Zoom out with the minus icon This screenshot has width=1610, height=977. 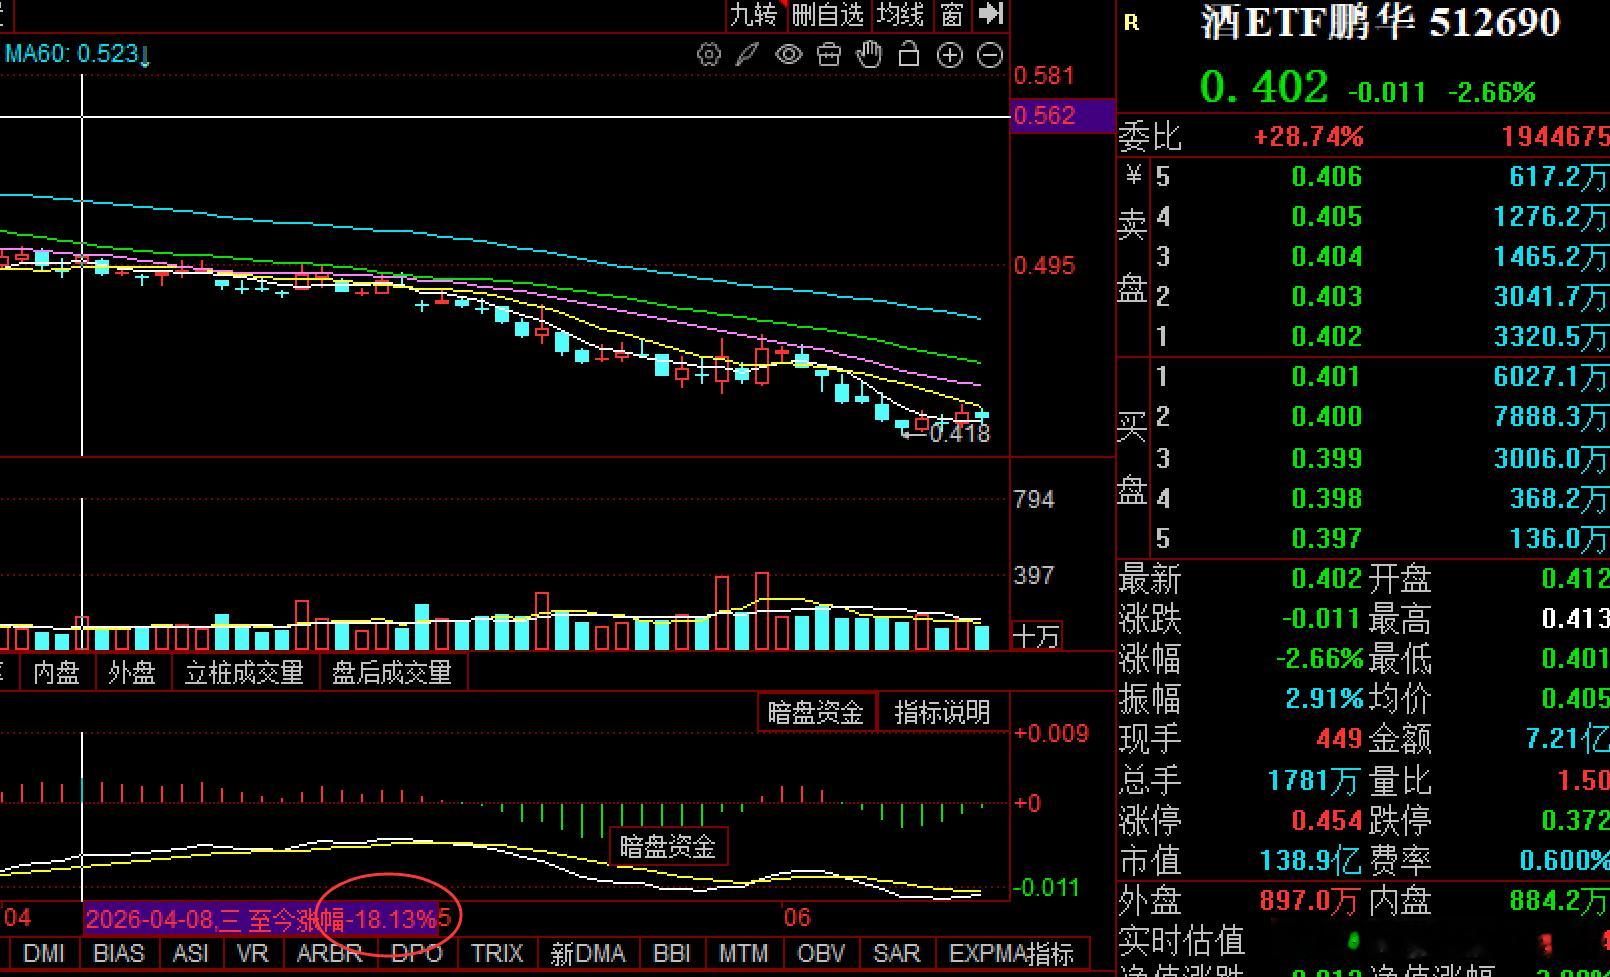(x=989, y=55)
